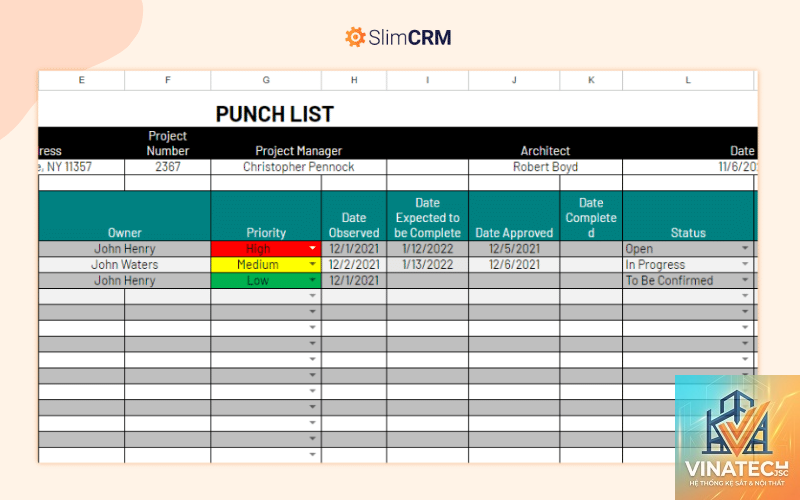Open the Medium priority dropdown arrow
800x500 pixels.
point(312,264)
